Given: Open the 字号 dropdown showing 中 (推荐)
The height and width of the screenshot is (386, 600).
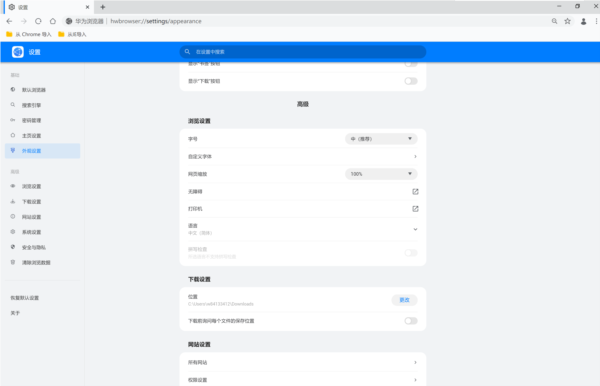Looking at the screenshot, I should pyautogui.click(x=381, y=139).
